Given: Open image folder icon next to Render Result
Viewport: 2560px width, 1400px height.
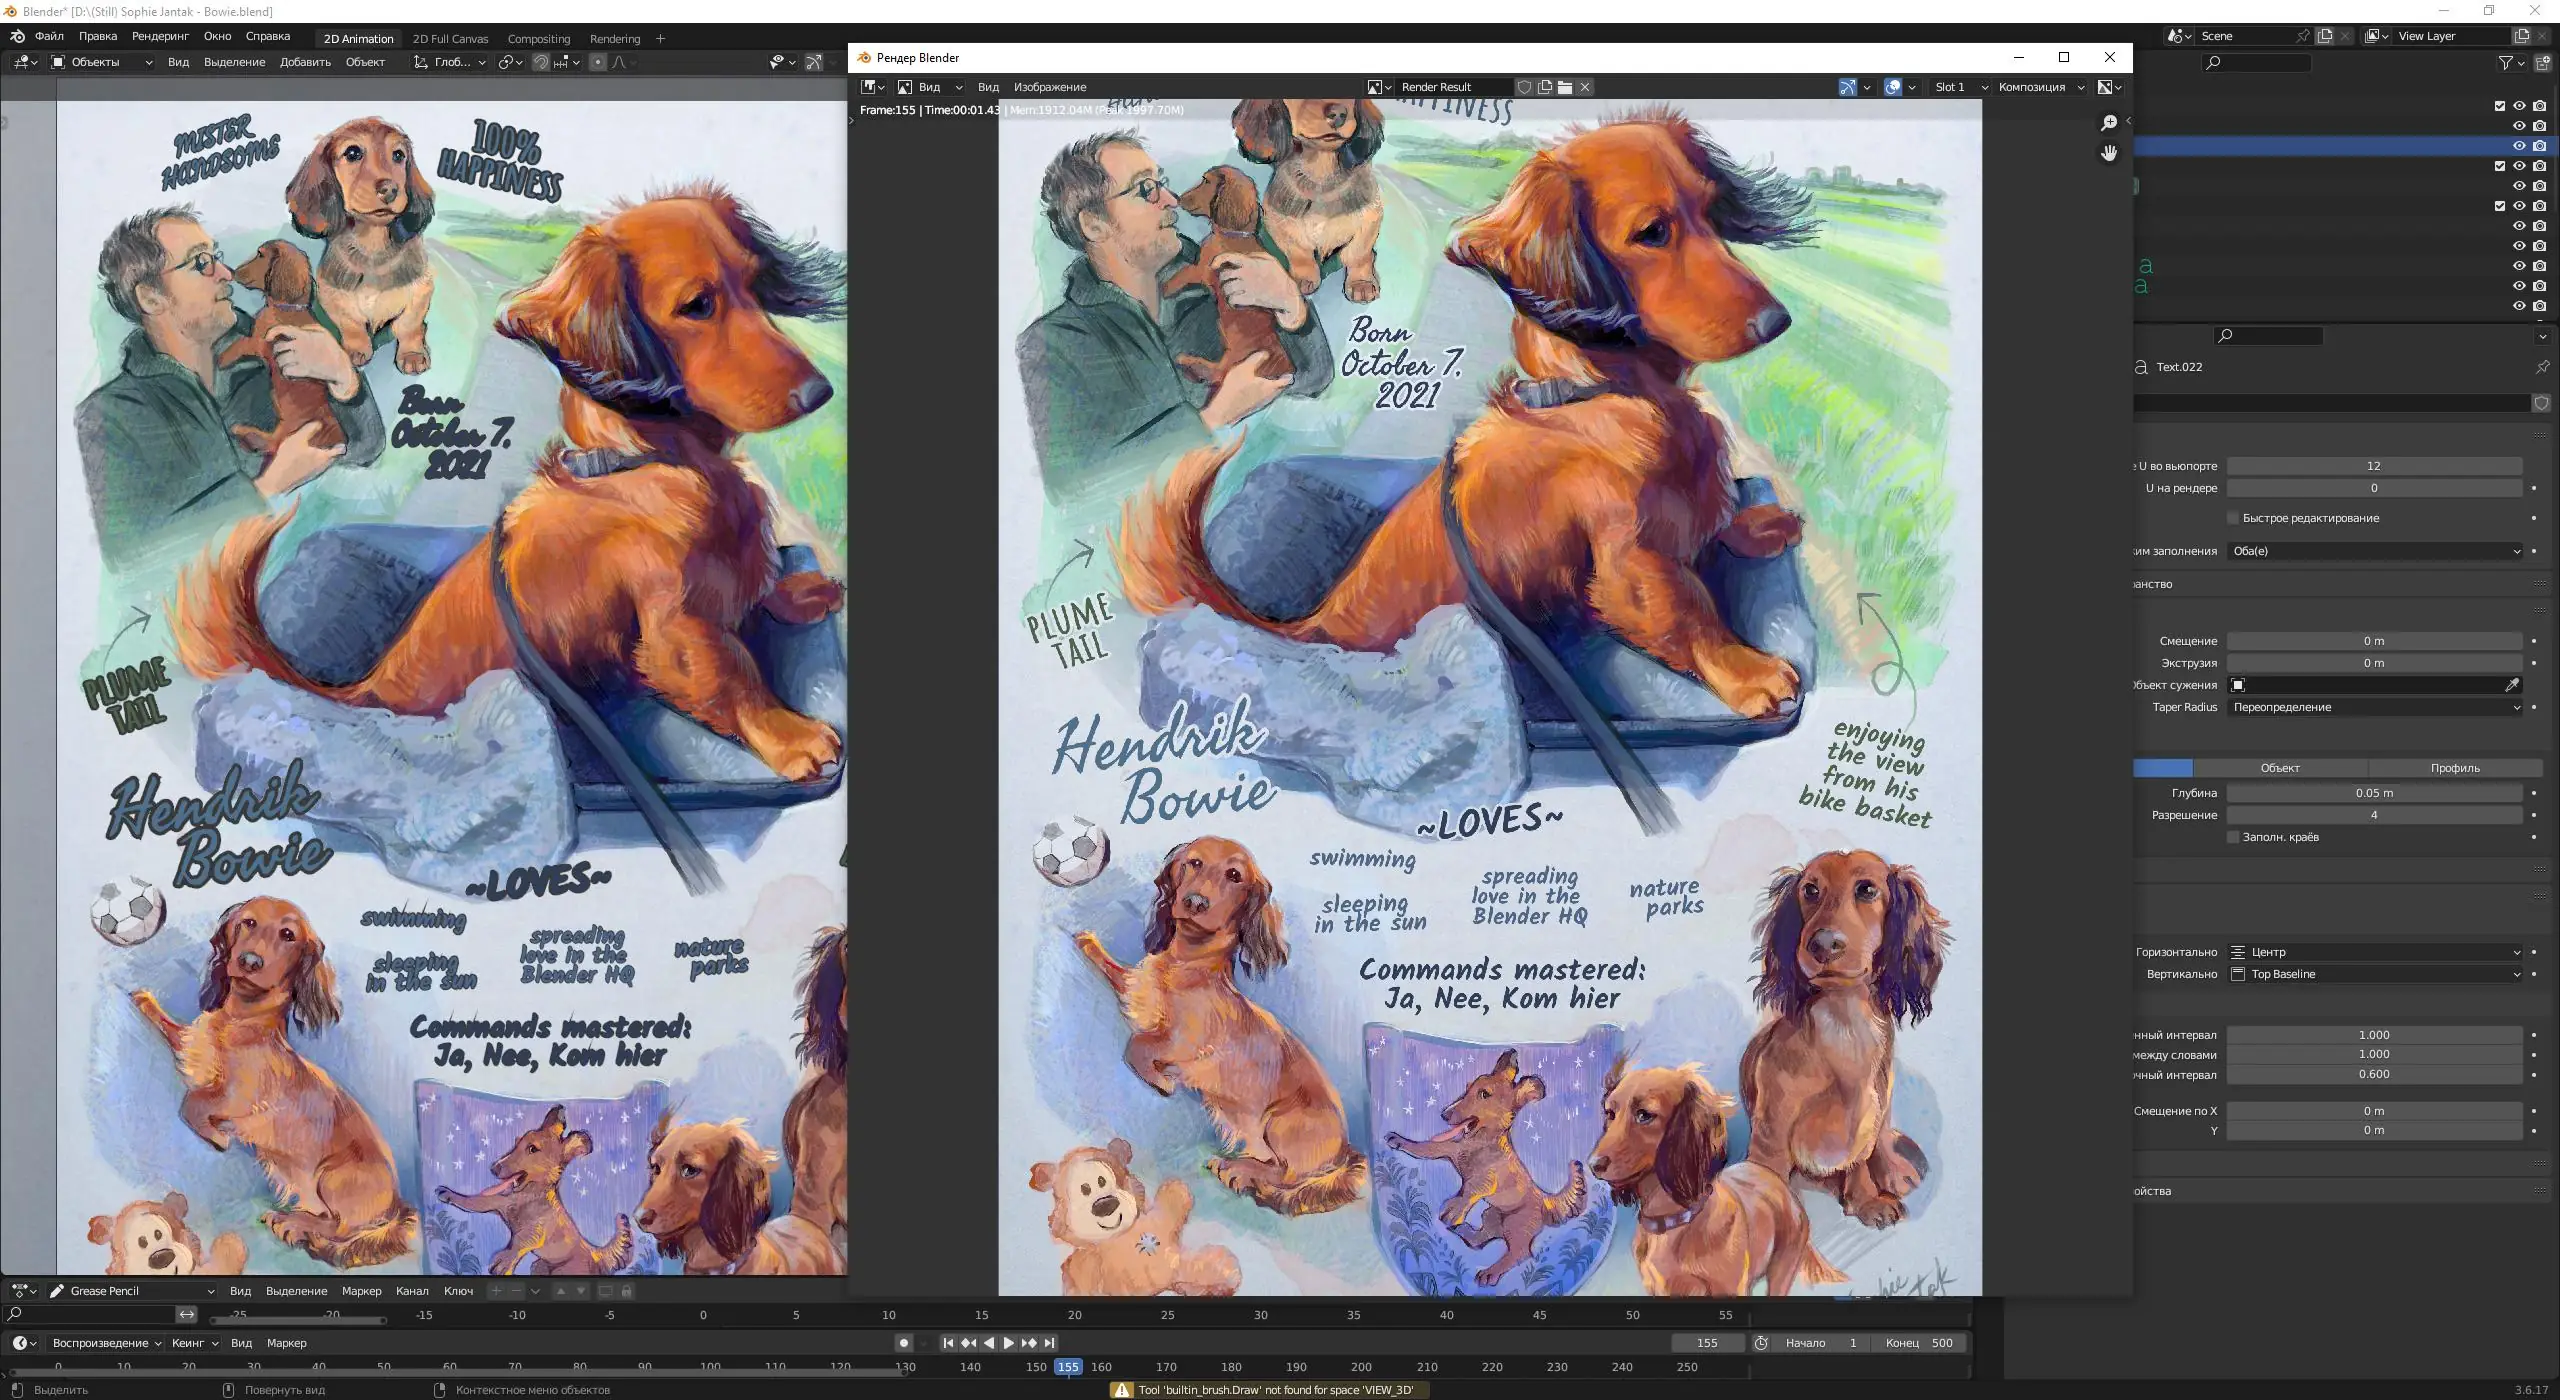Looking at the screenshot, I should pos(1564,87).
